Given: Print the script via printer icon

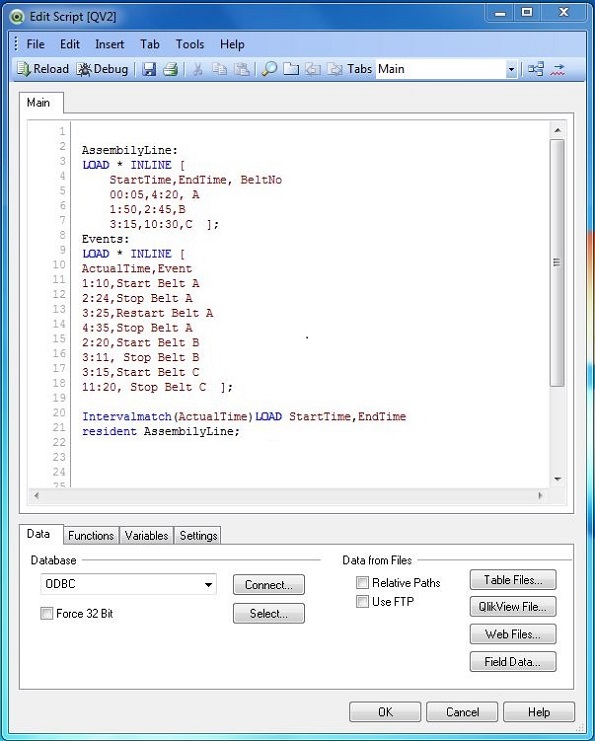Looking at the screenshot, I should pos(170,69).
